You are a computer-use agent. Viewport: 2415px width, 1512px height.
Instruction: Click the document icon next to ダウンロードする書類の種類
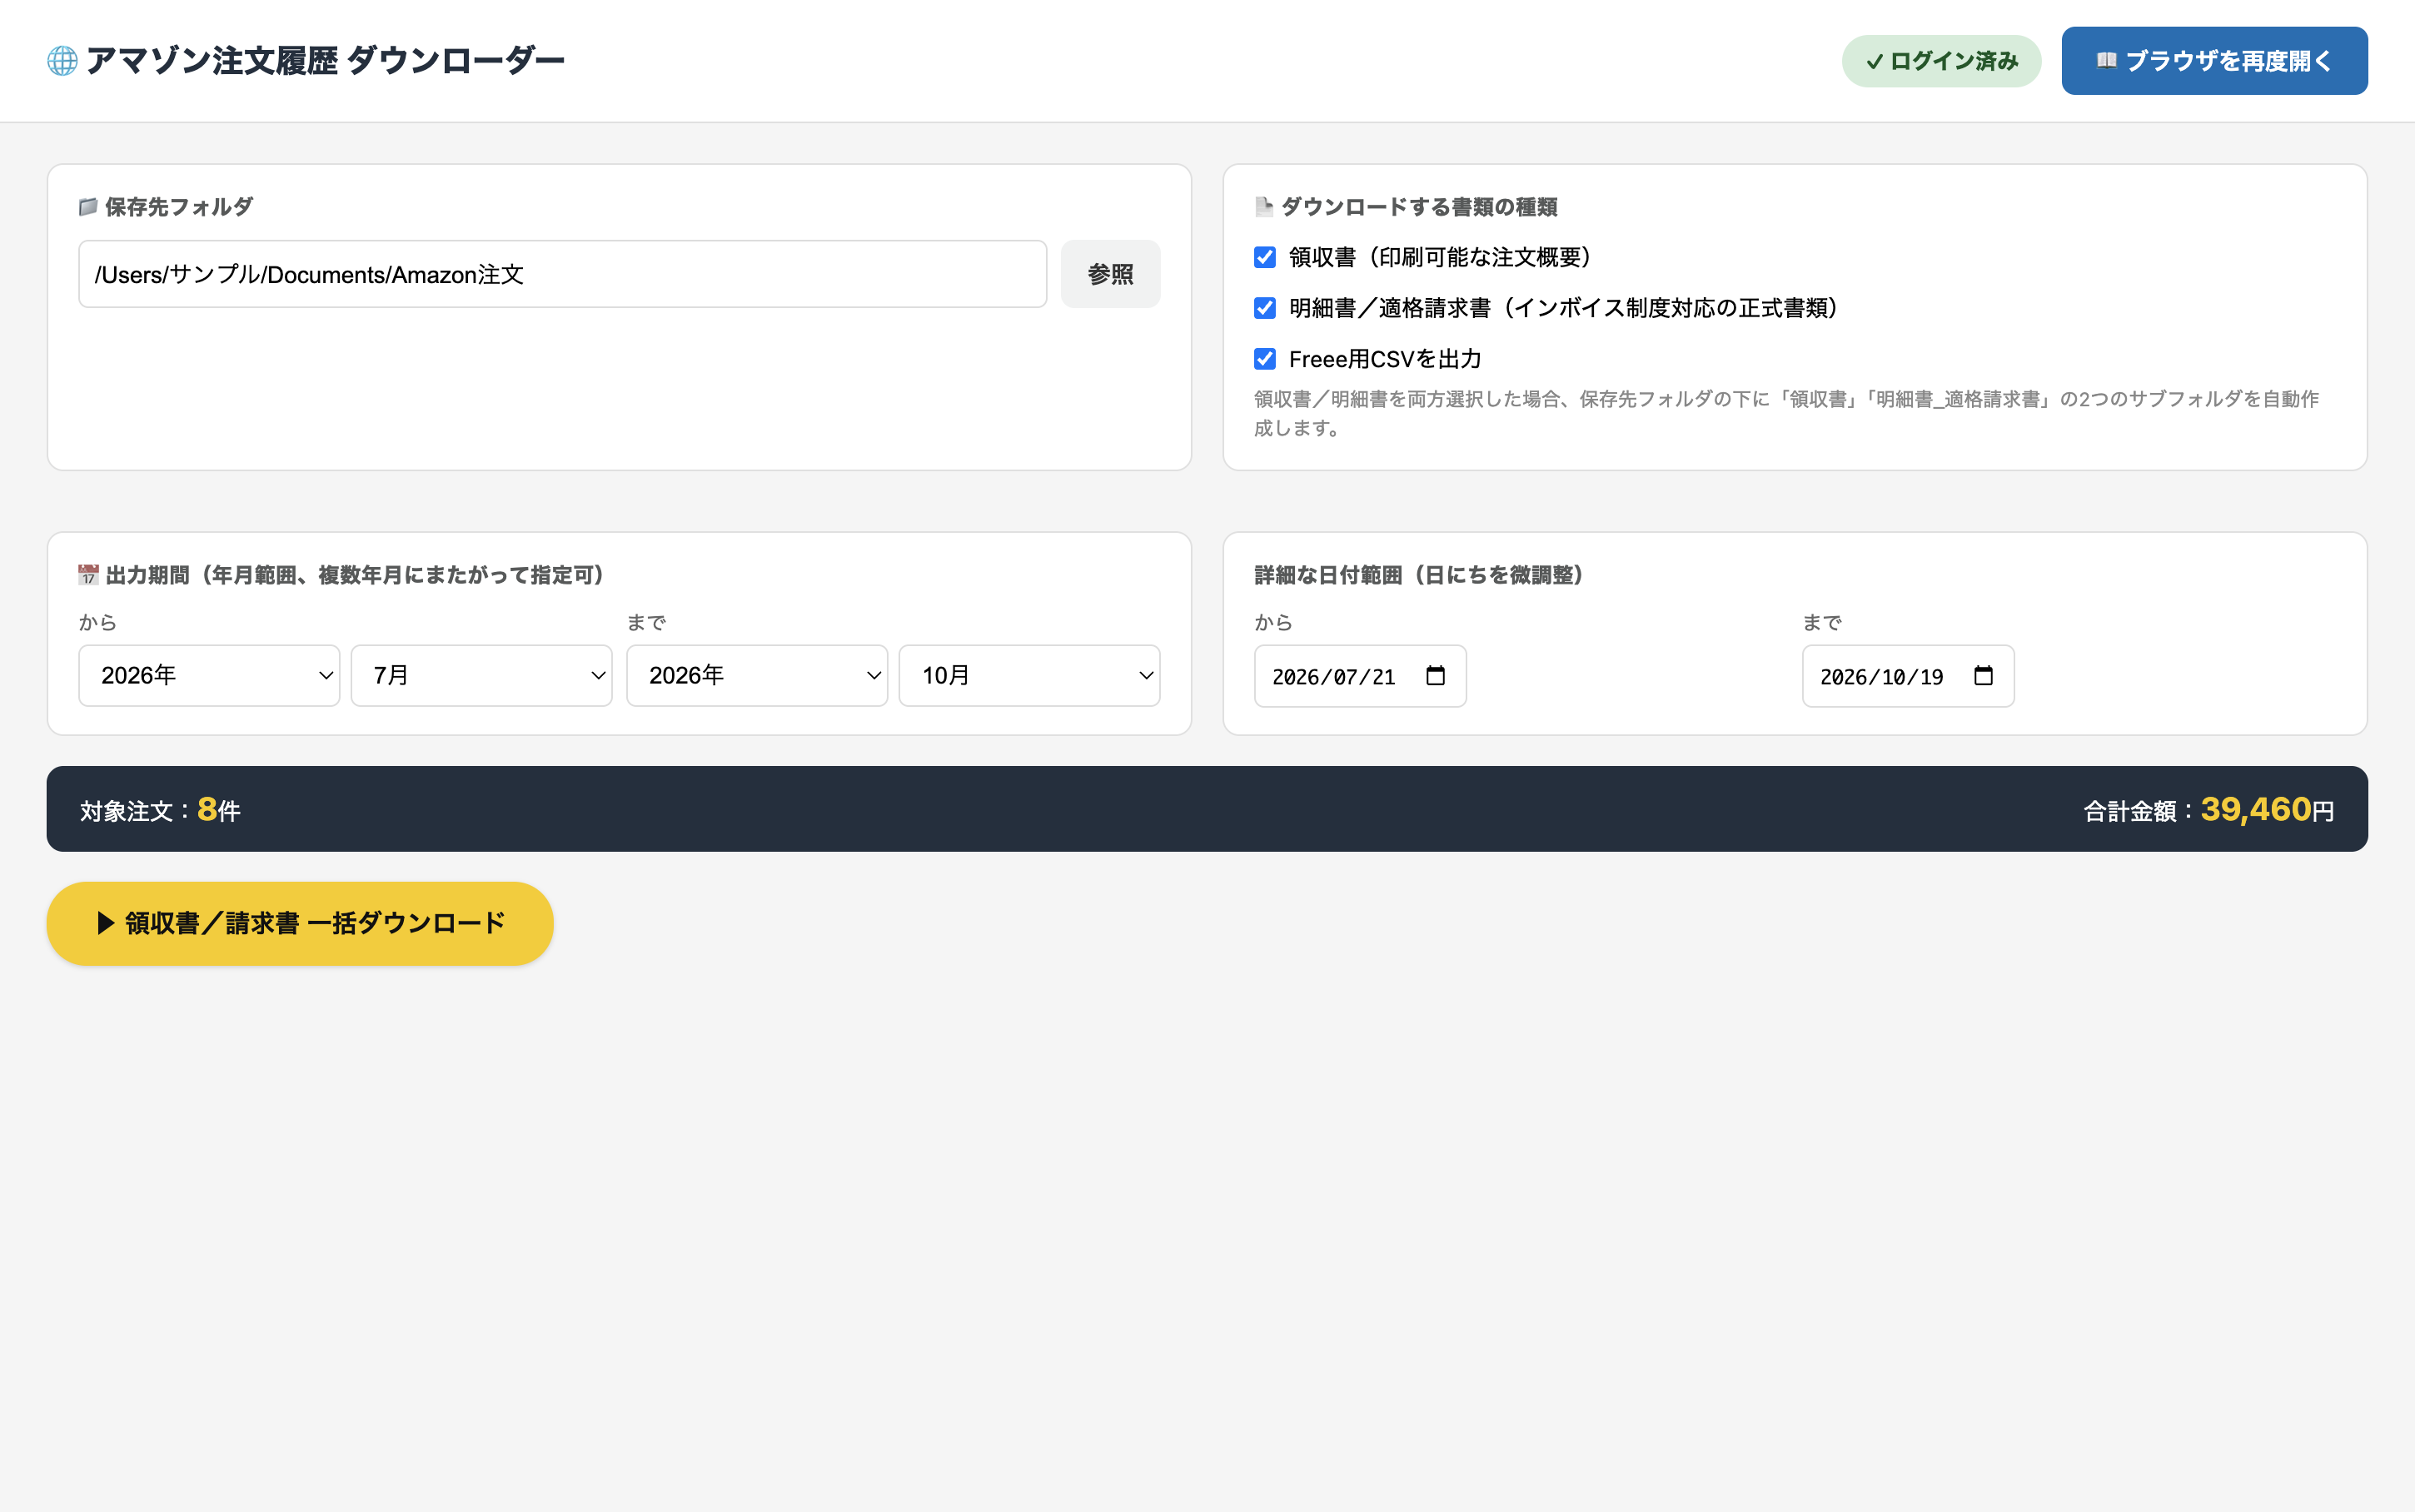(x=1264, y=207)
